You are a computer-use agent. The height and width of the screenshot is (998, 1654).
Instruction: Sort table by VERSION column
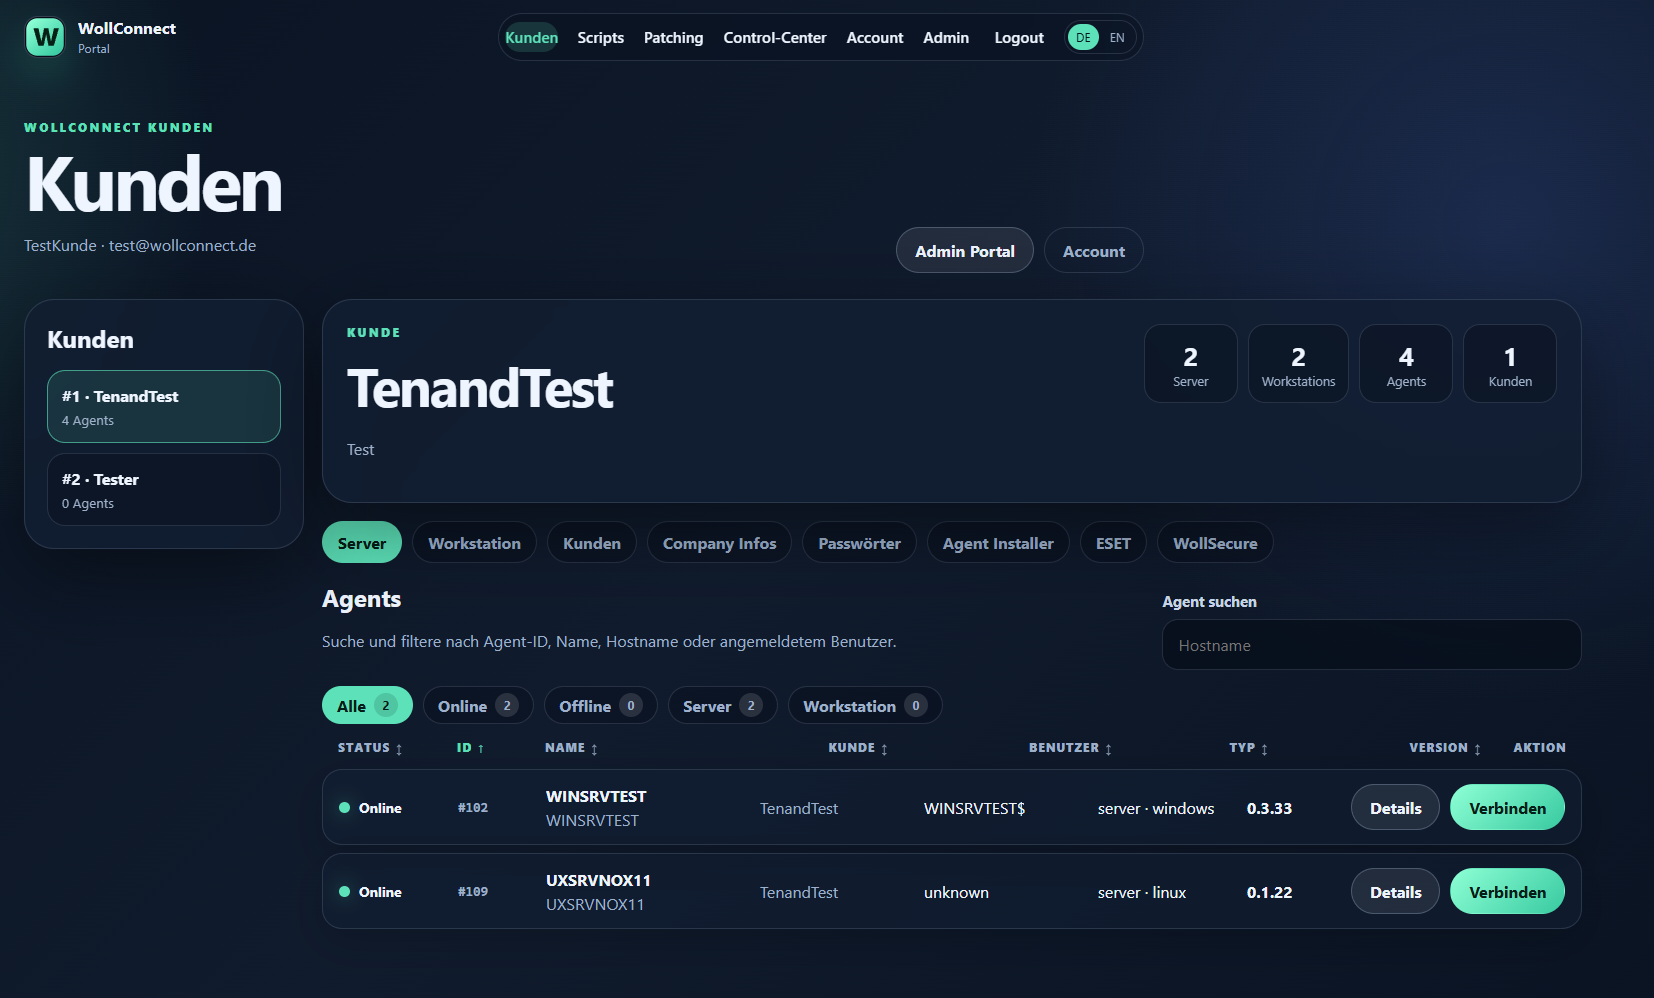(1445, 748)
